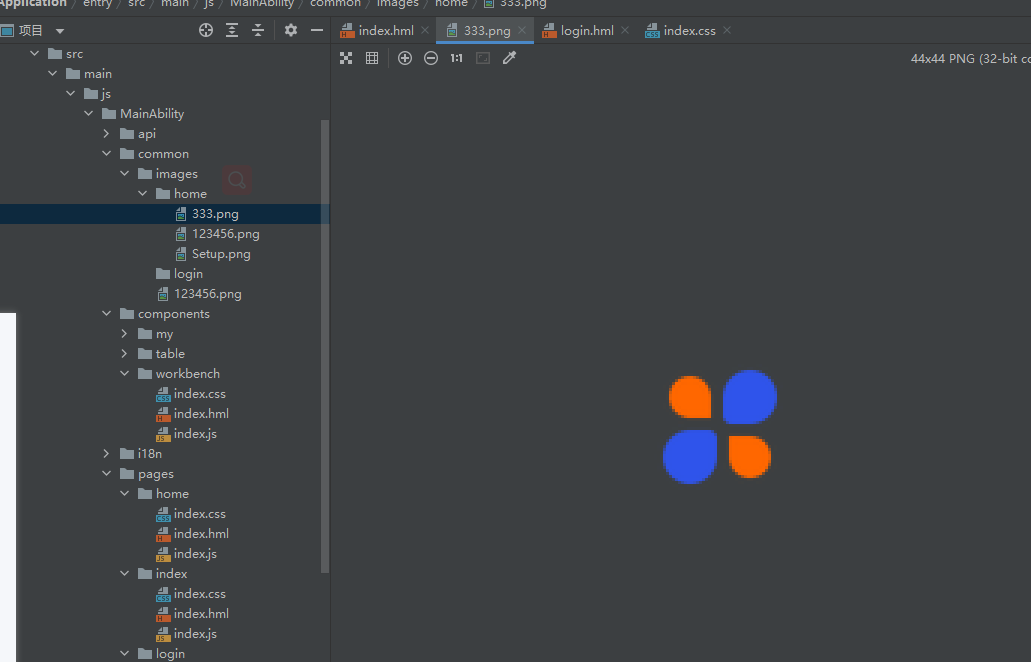Viewport: 1031px width, 662px height.
Task: Click the fit-to-window zoom icon
Action: [483, 58]
